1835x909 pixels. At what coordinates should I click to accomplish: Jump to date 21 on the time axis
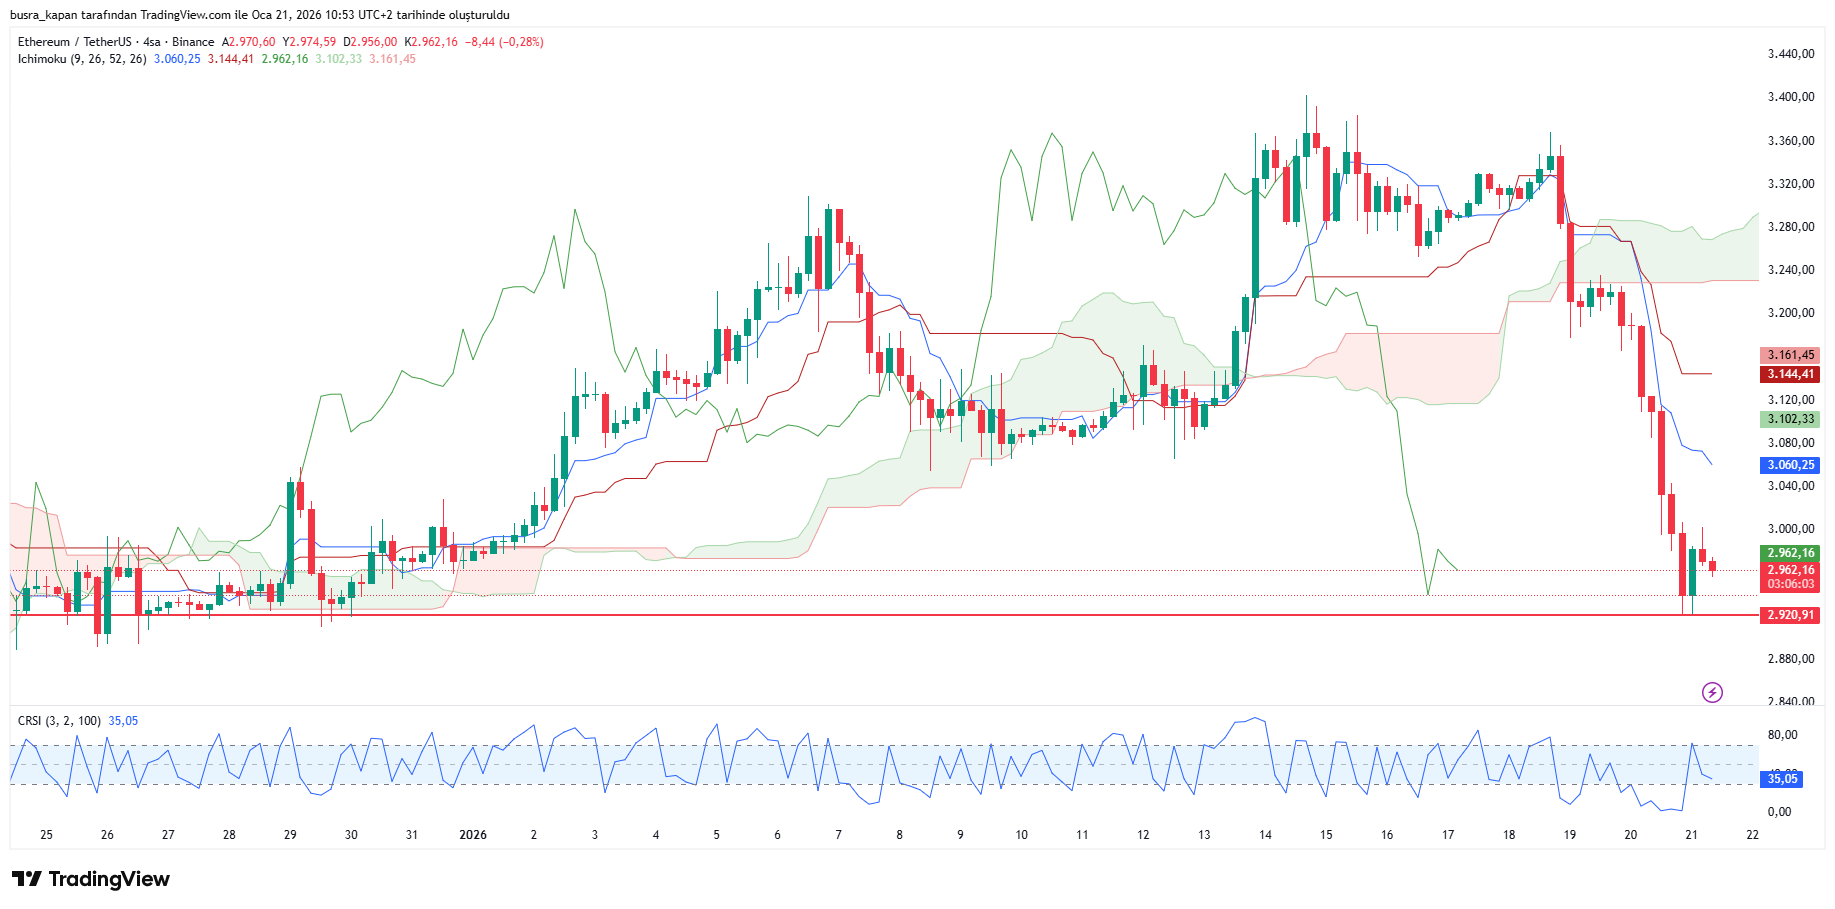(x=1691, y=835)
